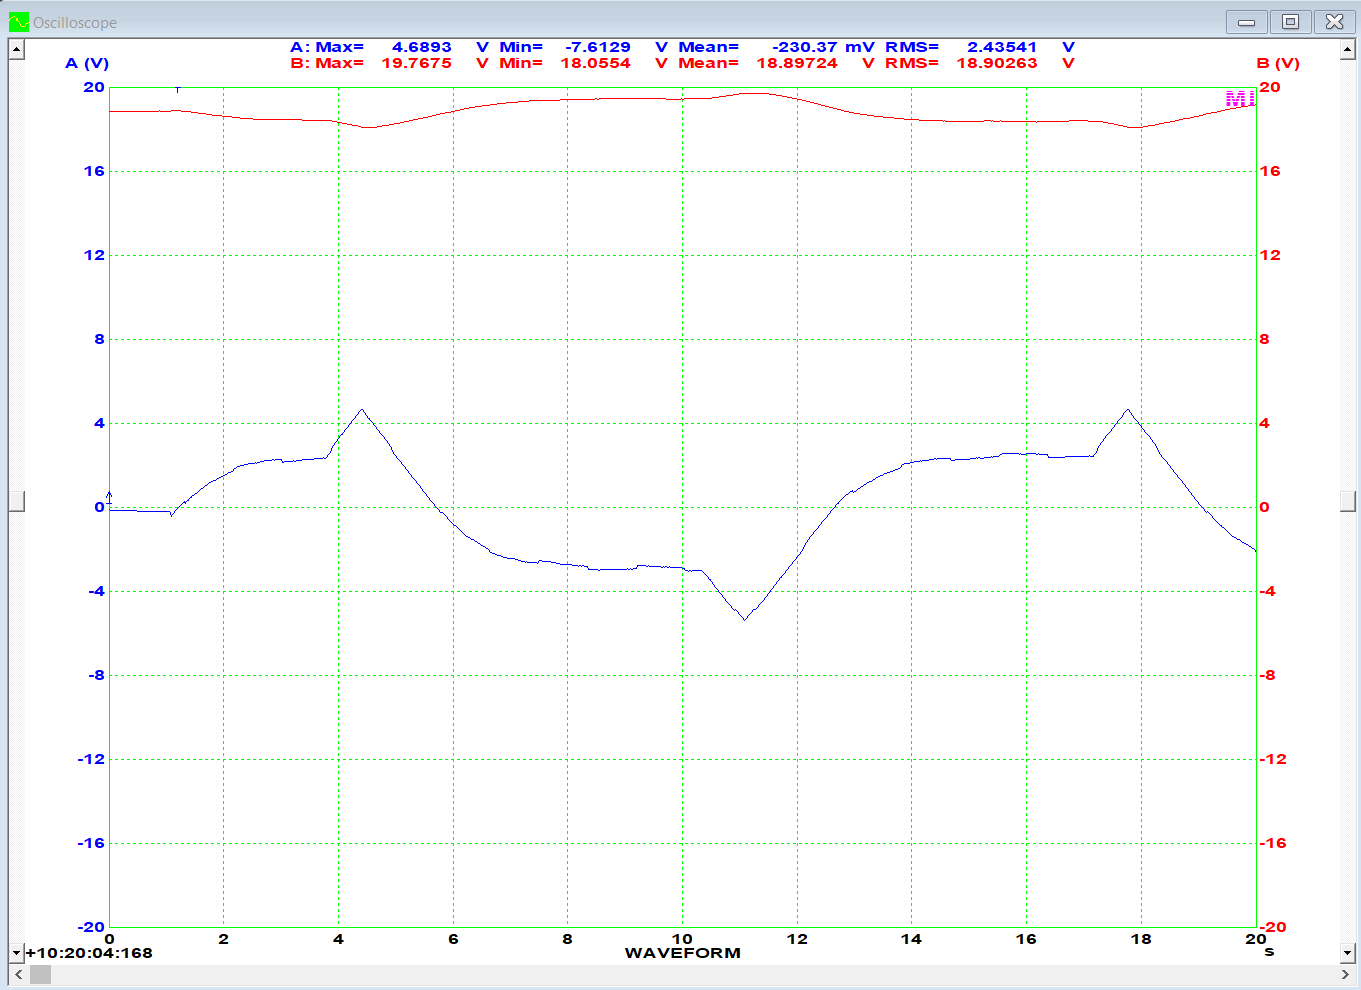Click the 'A (V)' channel axis label
The width and height of the screenshot is (1361, 990).
pyautogui.click(x=87, y=63)
